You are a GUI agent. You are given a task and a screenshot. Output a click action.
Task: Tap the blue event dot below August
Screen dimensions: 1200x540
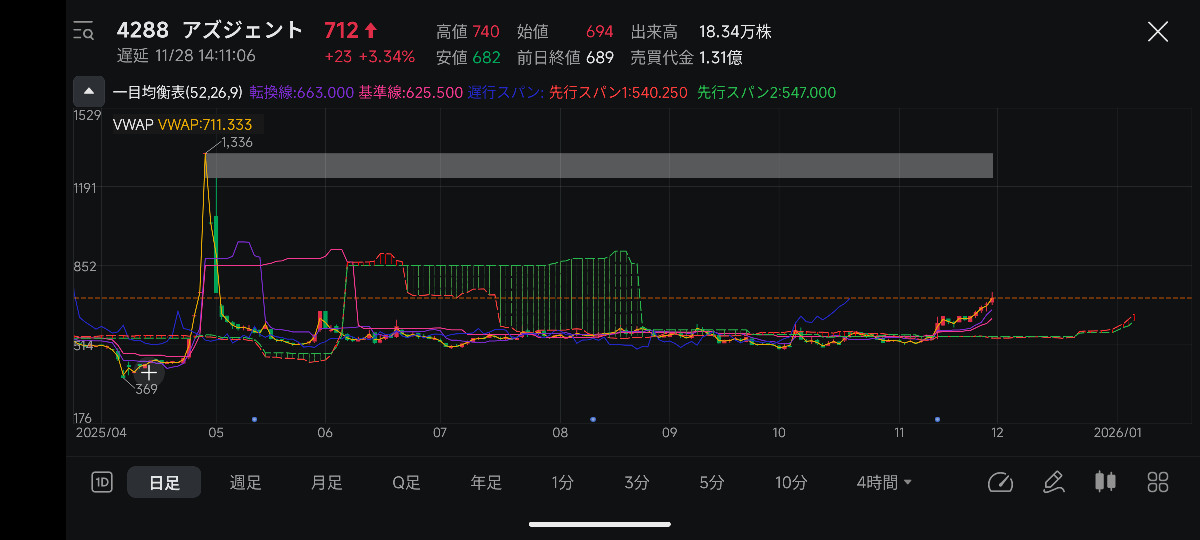point(593,419)
